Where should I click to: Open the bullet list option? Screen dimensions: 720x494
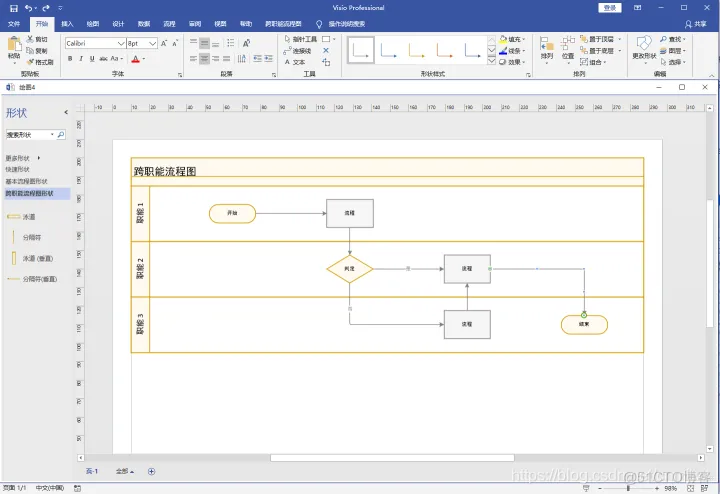(231, 43)
